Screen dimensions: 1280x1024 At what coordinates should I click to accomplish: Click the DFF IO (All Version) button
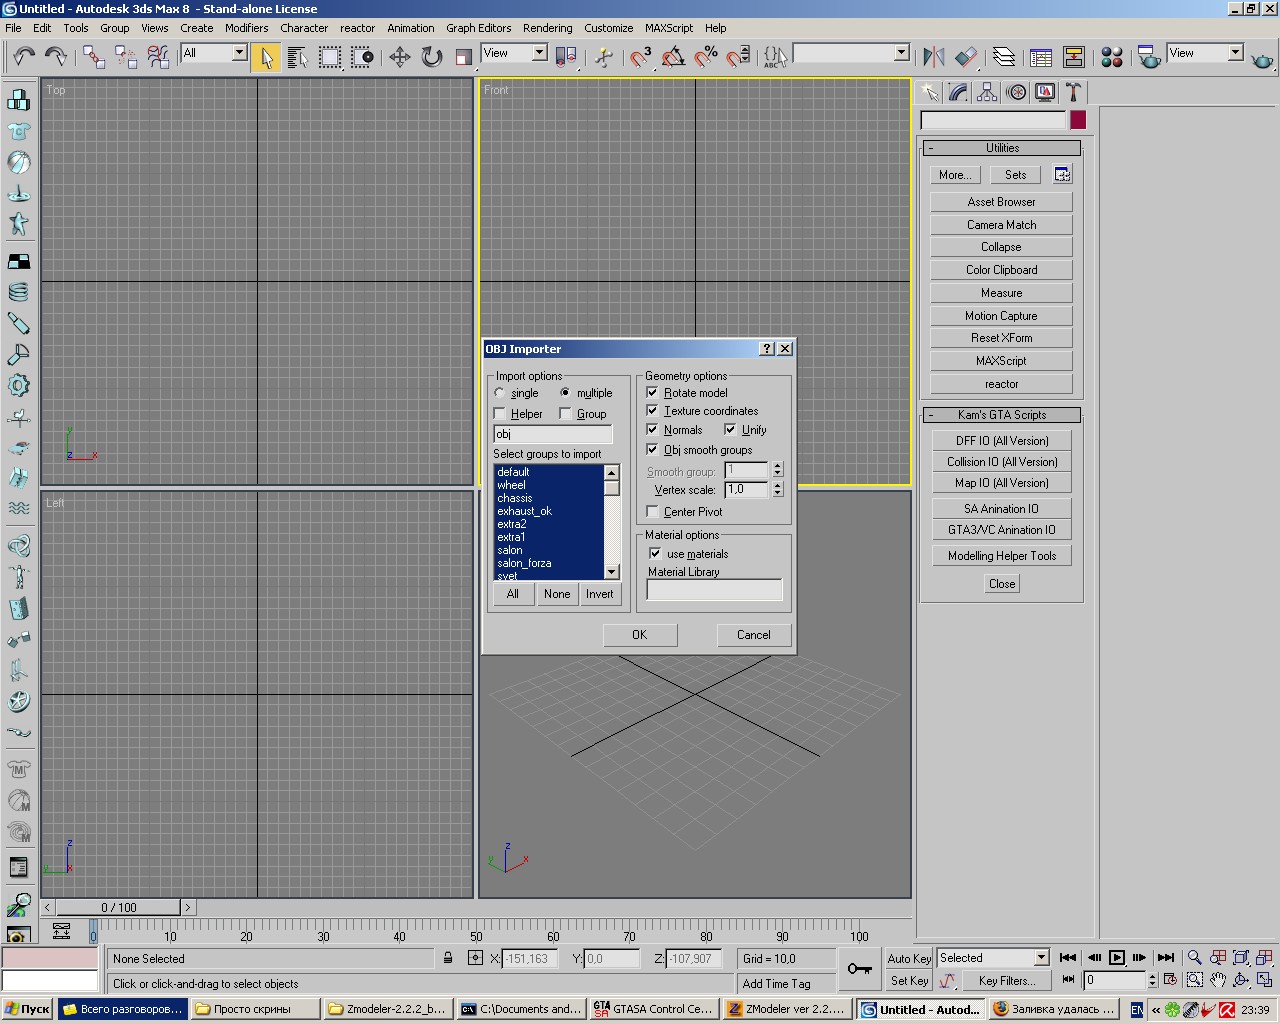tap(1002, 441)
